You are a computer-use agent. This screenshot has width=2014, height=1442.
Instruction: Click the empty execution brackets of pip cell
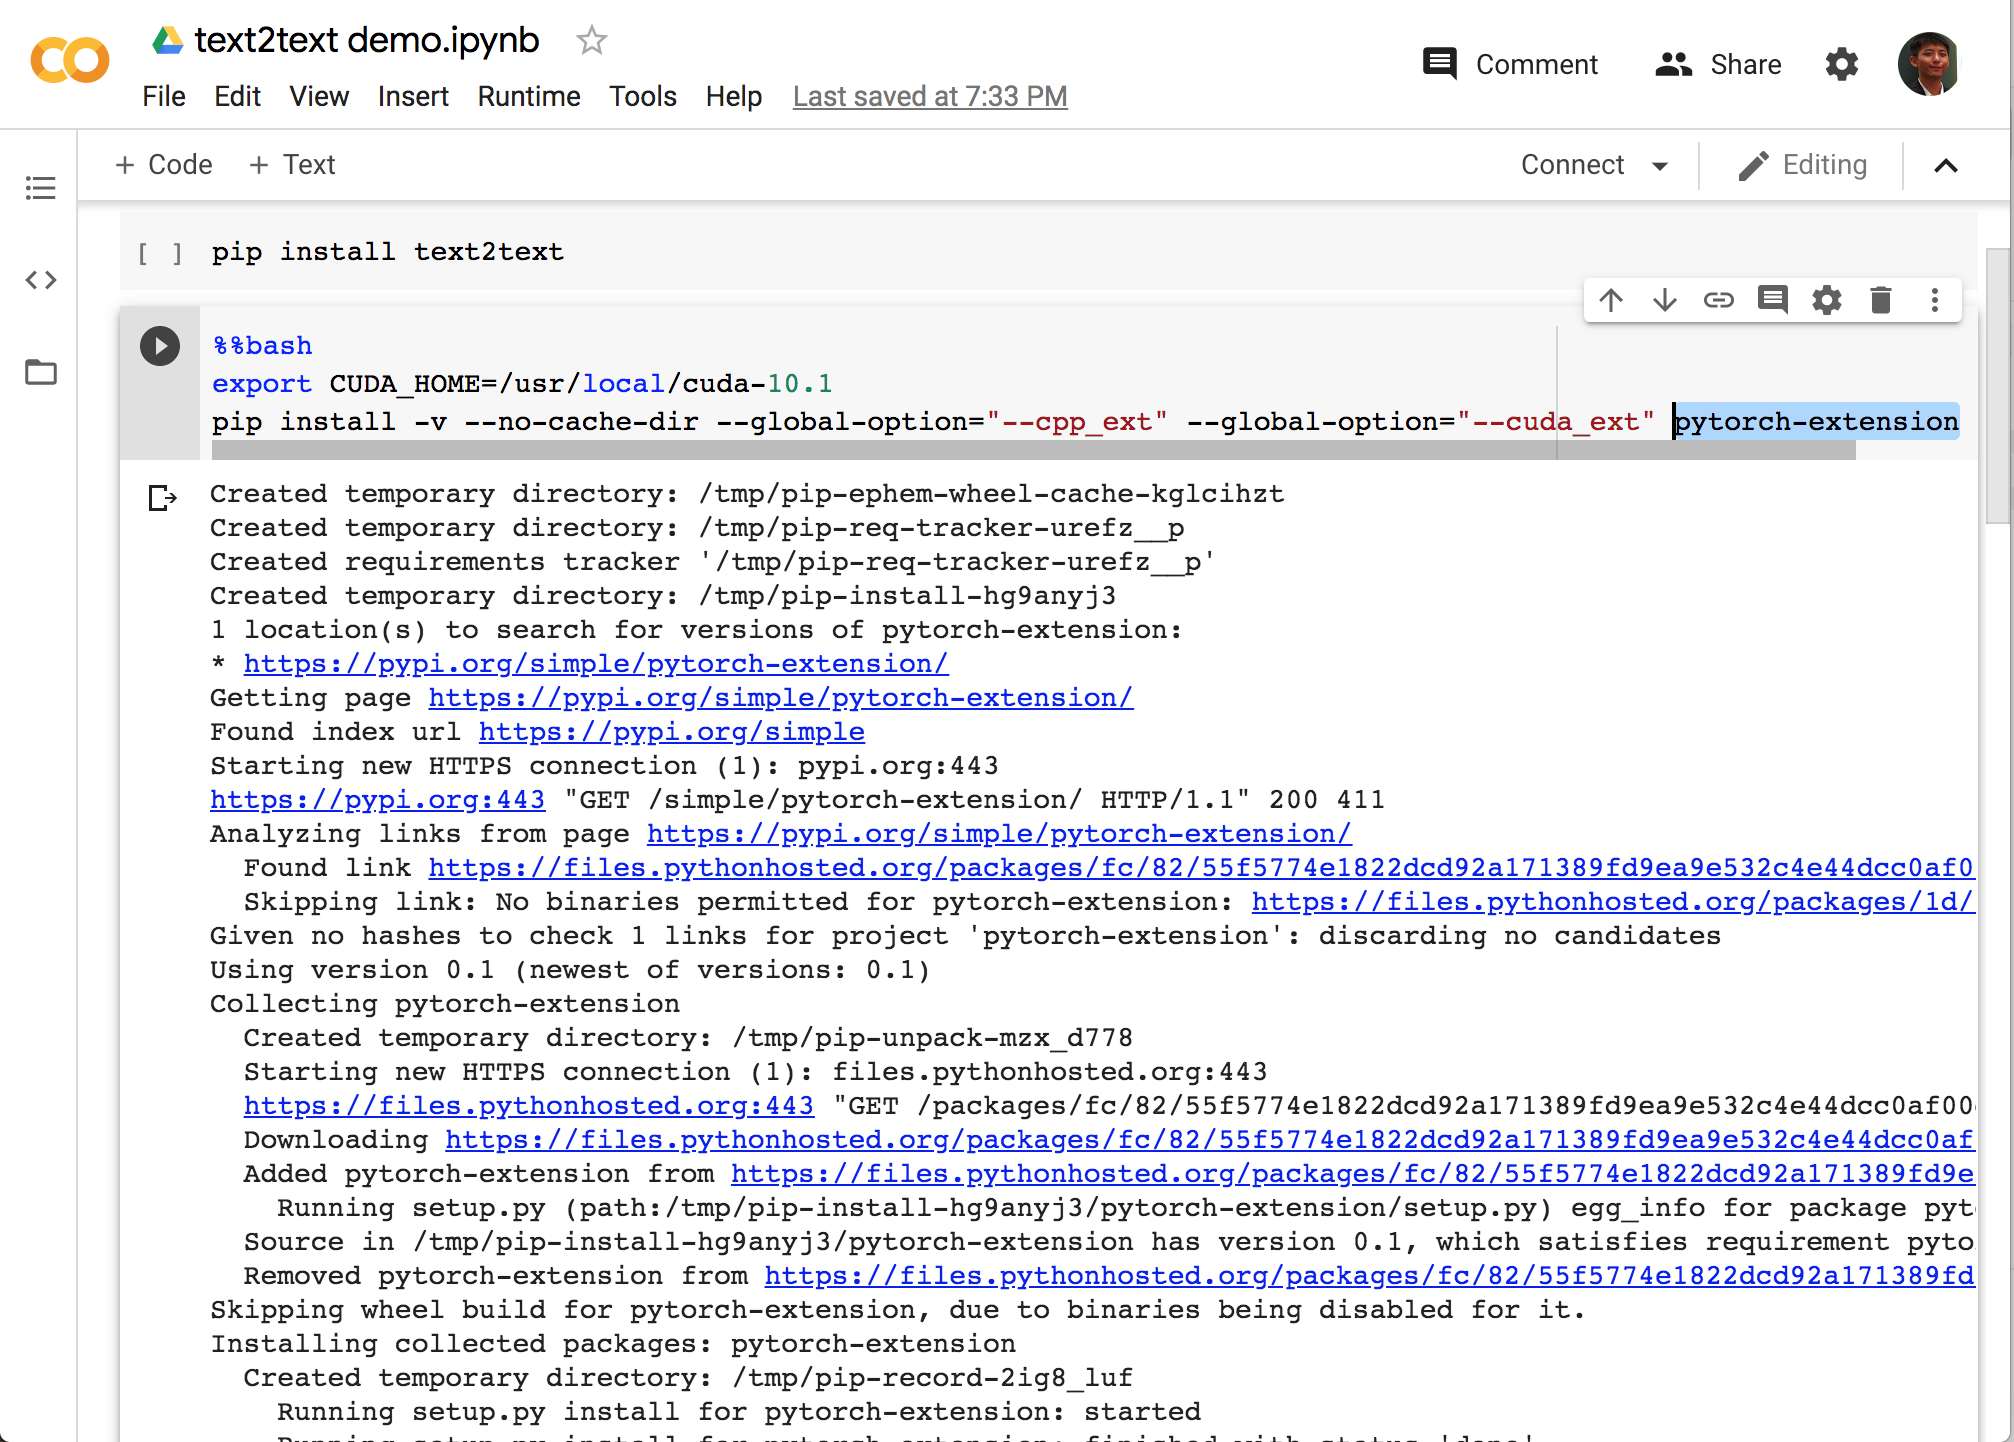[x=160, y=253]
